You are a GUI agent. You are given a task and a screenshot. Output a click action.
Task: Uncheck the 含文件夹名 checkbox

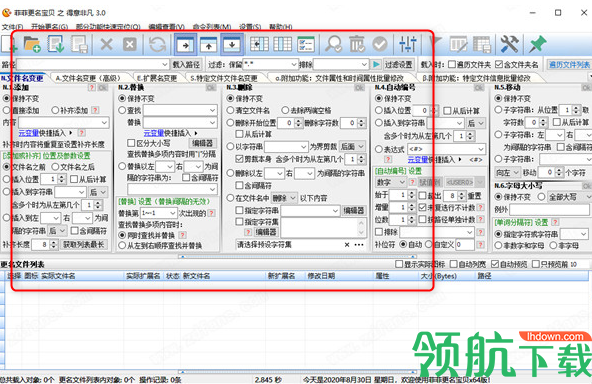point(499,65)
